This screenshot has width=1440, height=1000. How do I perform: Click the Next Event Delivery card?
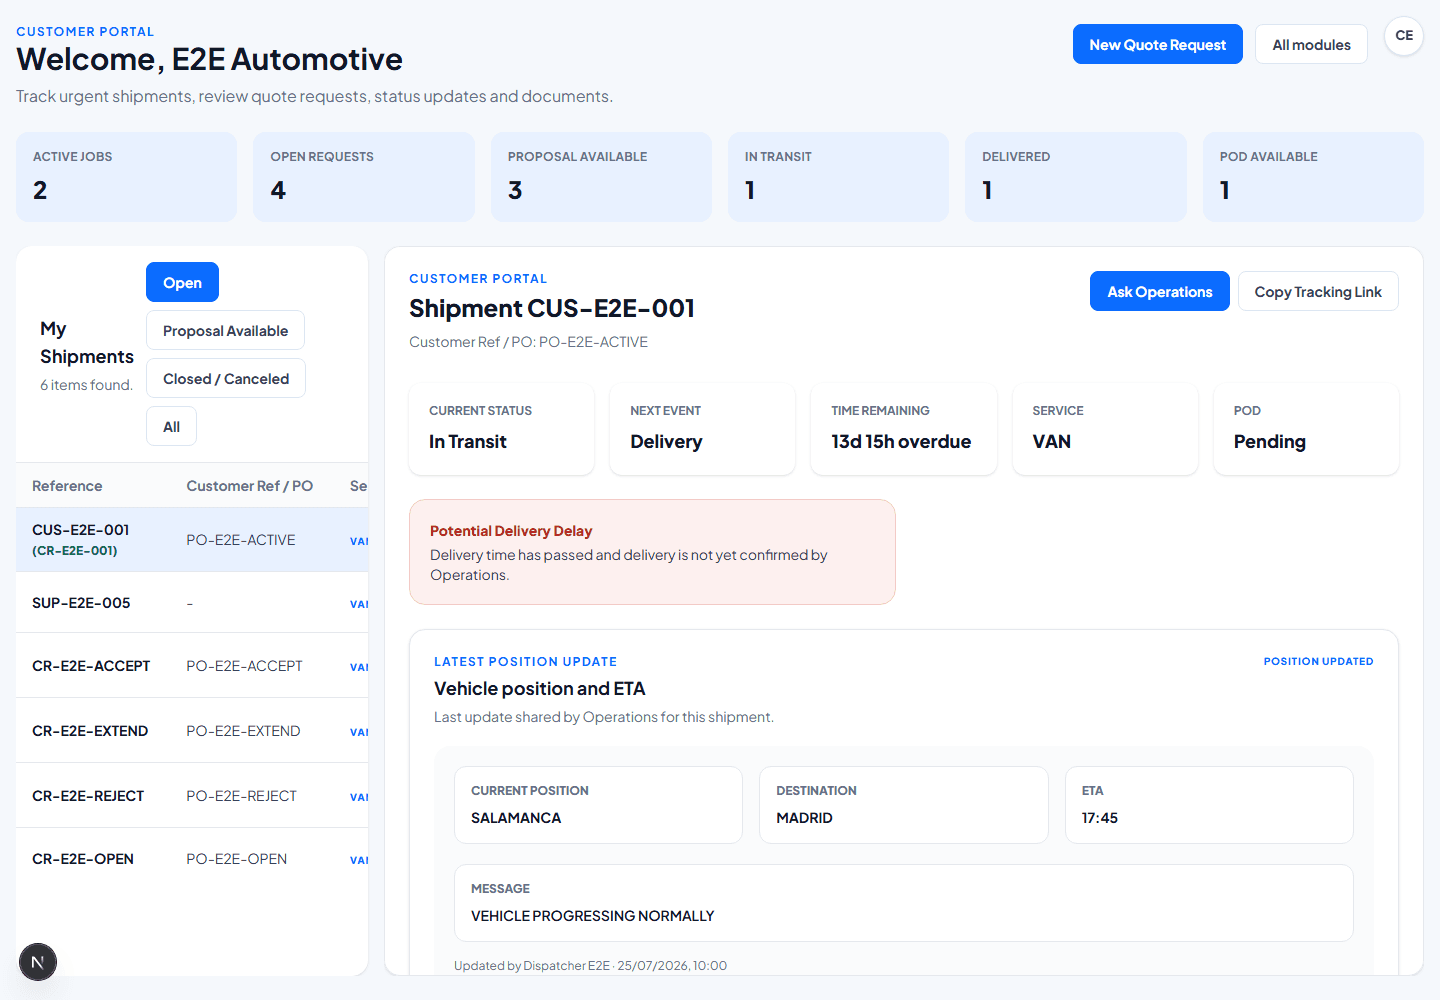coord(703,429)
